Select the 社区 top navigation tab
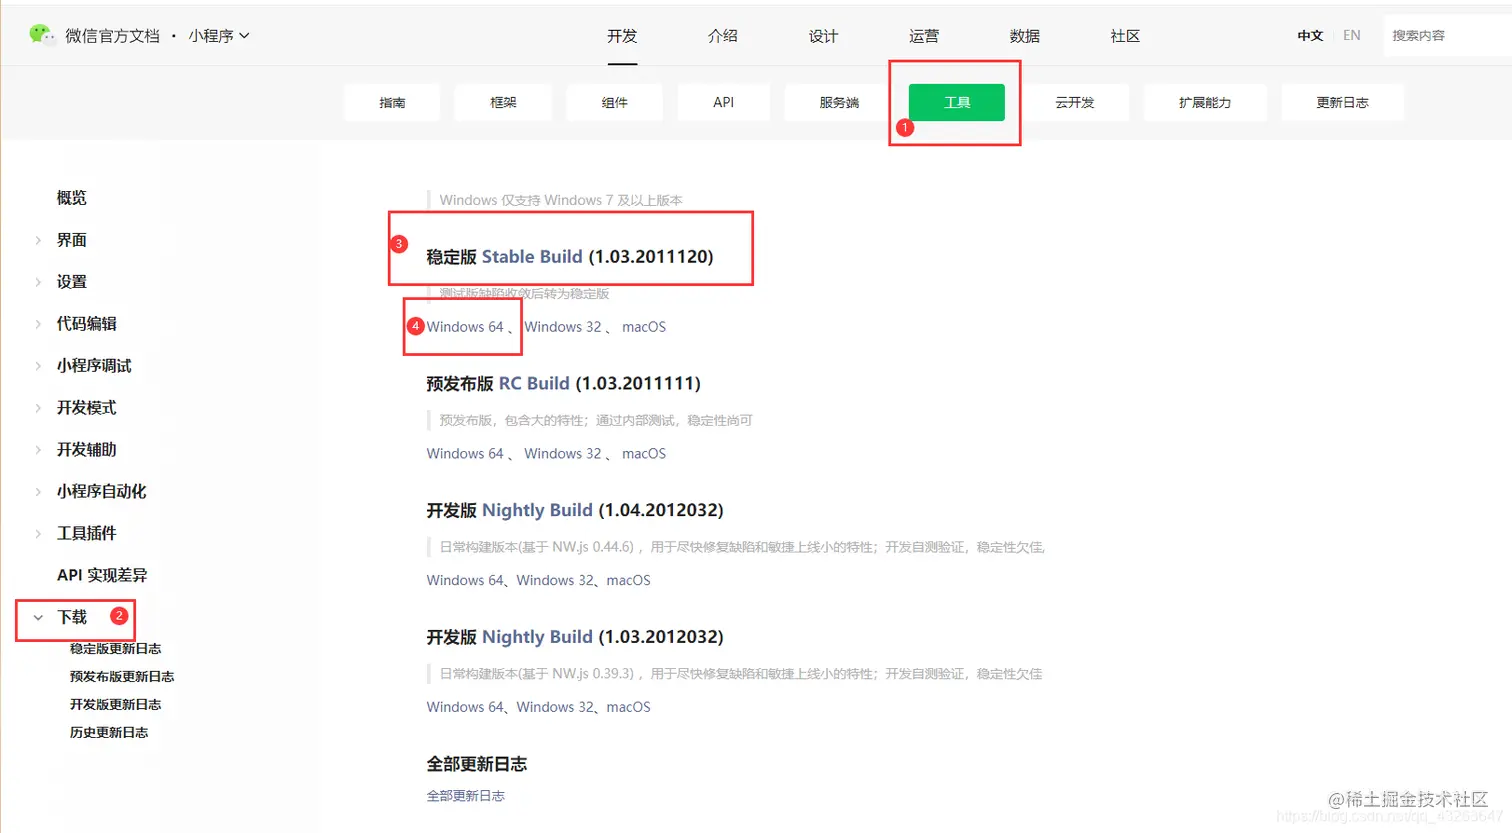 click(1125, 36)
